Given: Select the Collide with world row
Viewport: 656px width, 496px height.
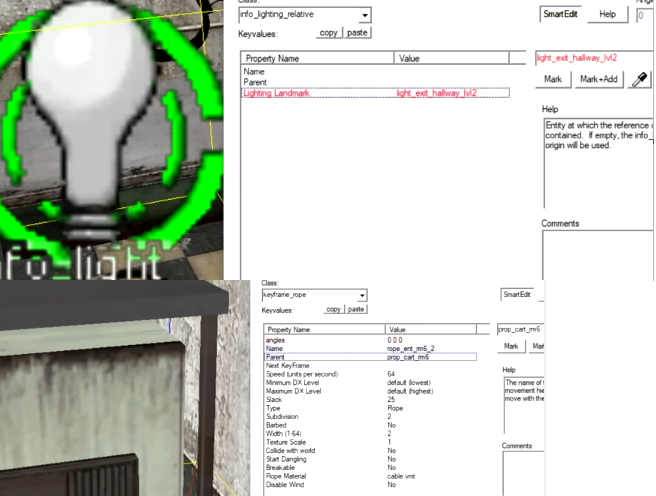Looking at the screenshot, I should click(x=370, y=450).
